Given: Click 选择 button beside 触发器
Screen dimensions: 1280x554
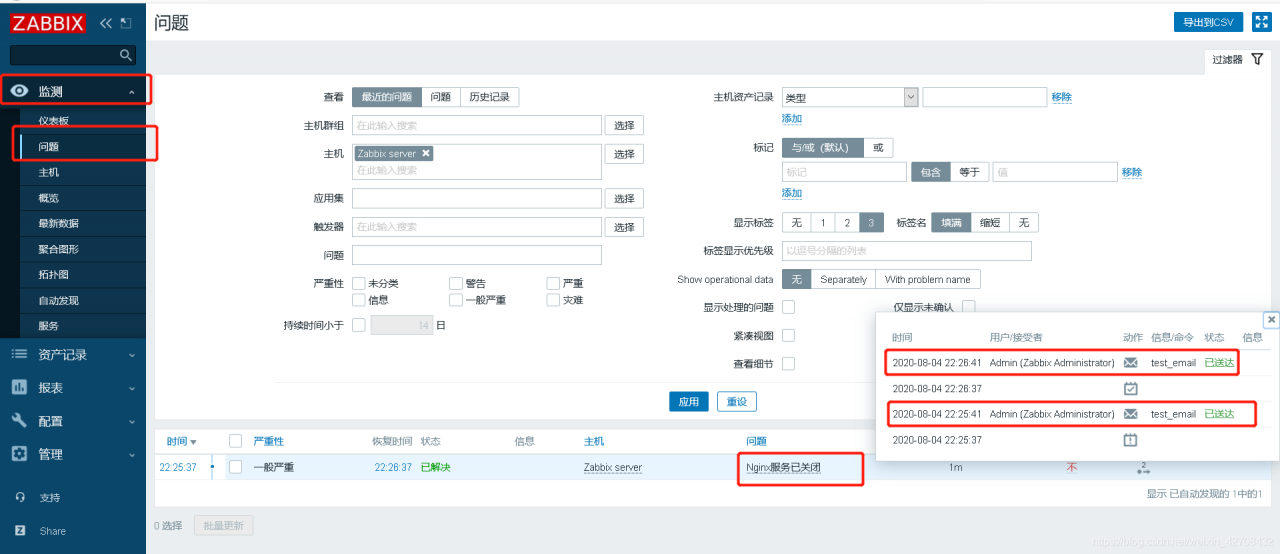Looking at the screenshot, I should (x=624, y=227).
